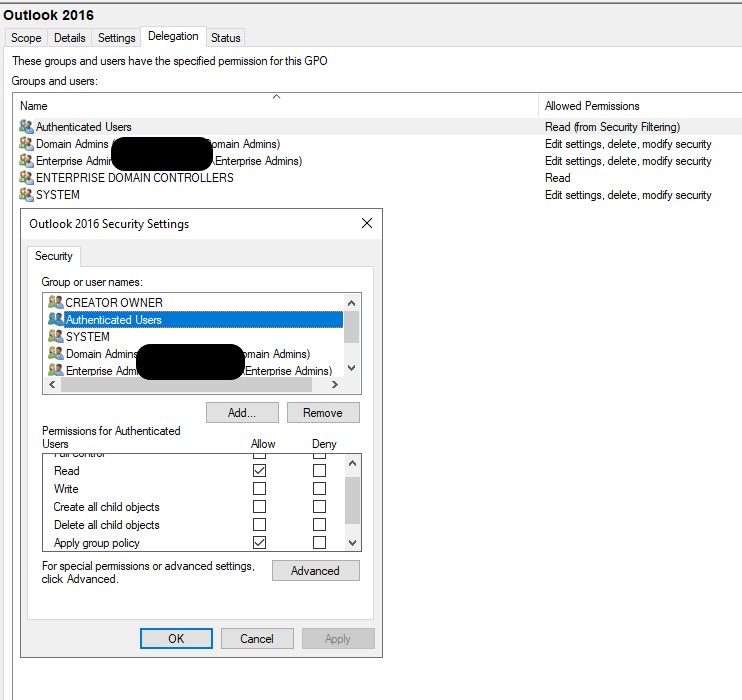Select the SYSTEM row in delegation list
The image size is (742, 700).
[378, 195]
